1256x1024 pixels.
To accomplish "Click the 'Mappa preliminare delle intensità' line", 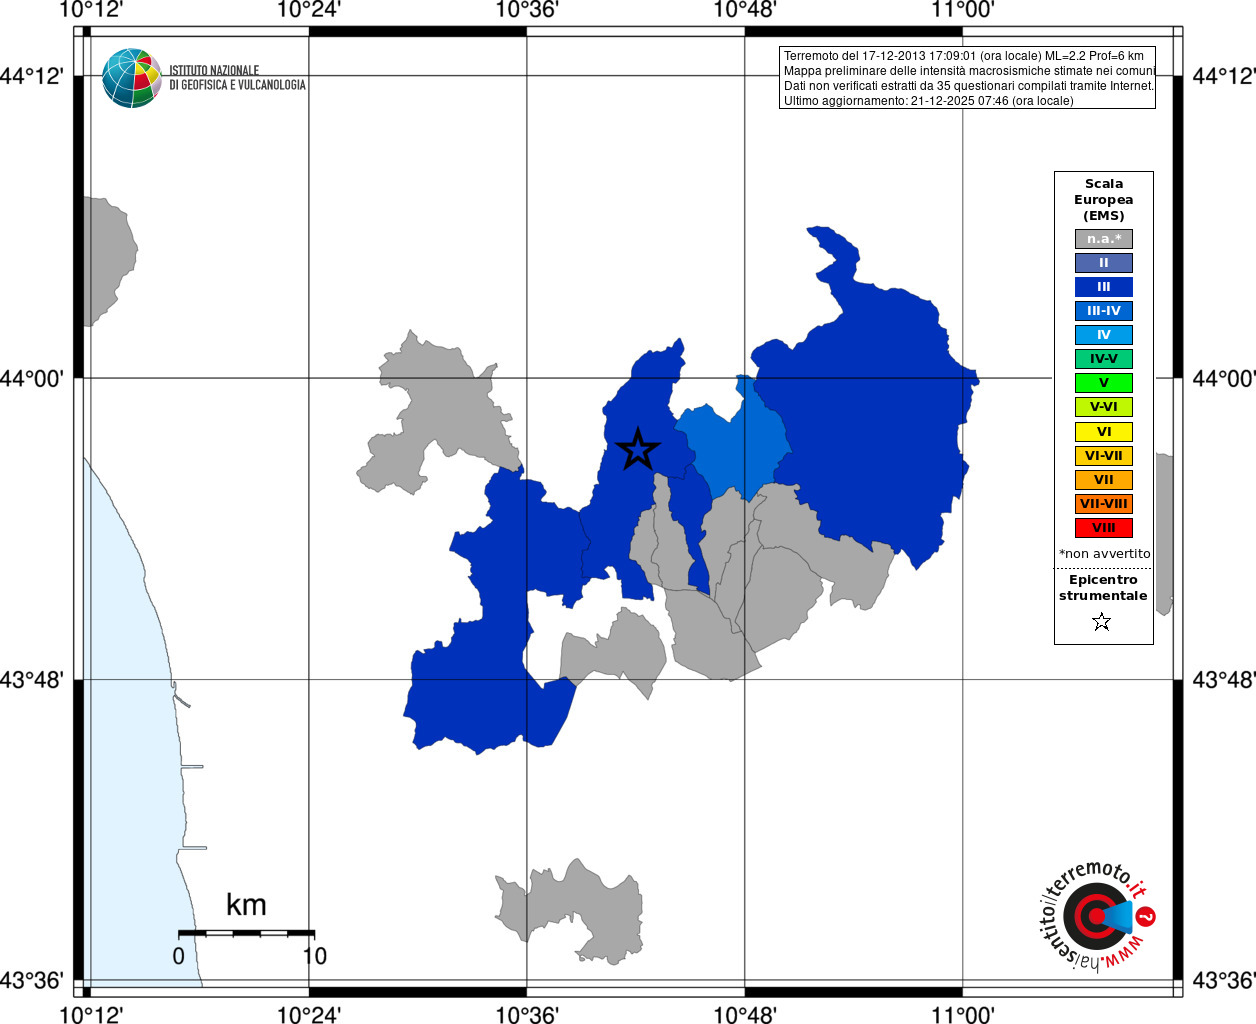I will [969, 71].
